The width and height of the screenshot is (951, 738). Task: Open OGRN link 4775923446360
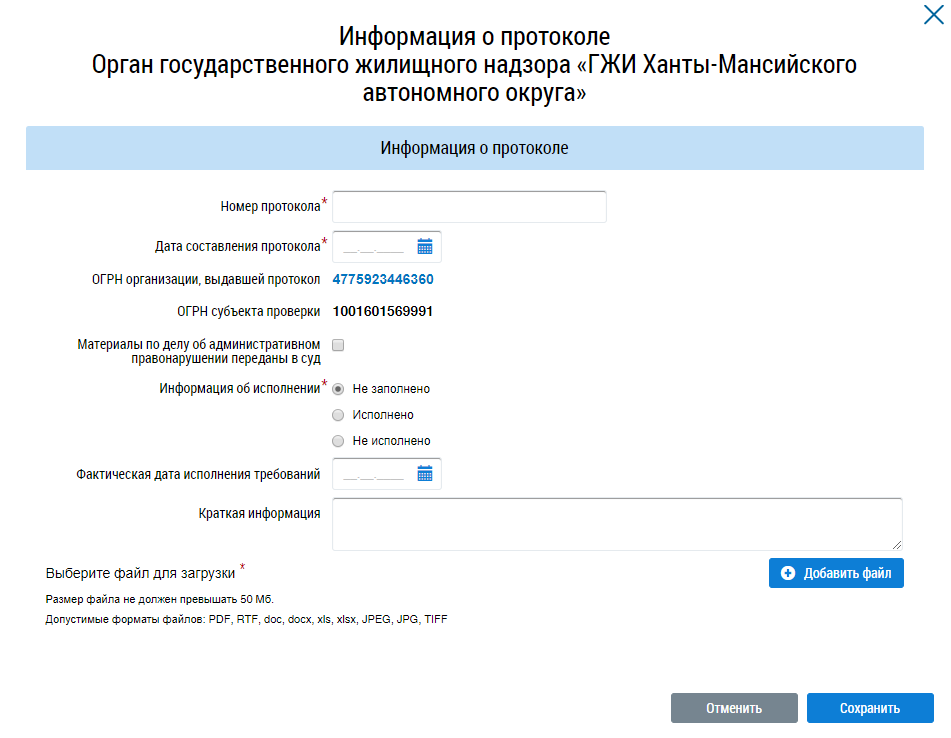pos(383,279)
